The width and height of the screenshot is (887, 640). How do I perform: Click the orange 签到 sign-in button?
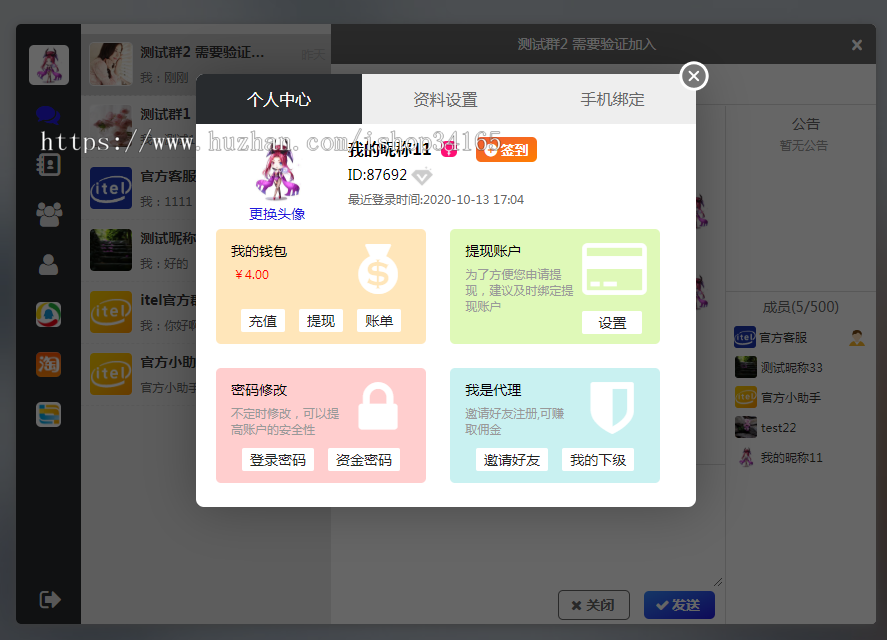point(505,147)
